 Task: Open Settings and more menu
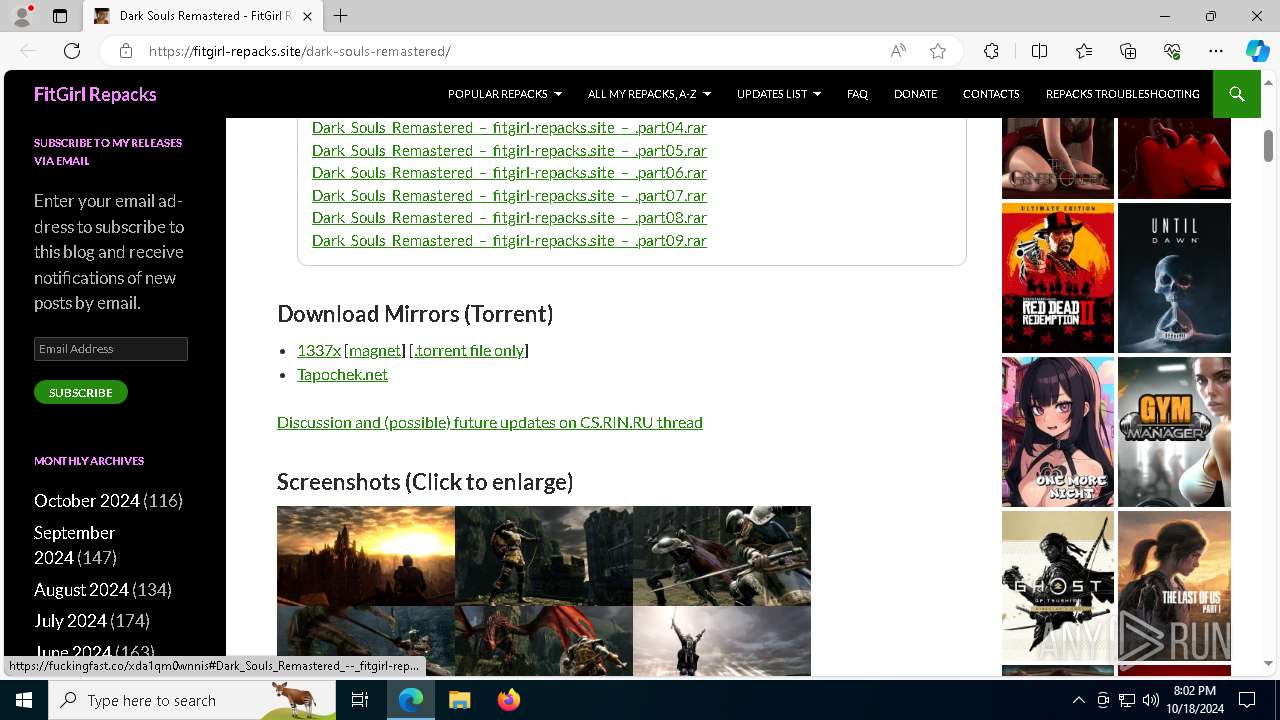(x=1216, y=51)
